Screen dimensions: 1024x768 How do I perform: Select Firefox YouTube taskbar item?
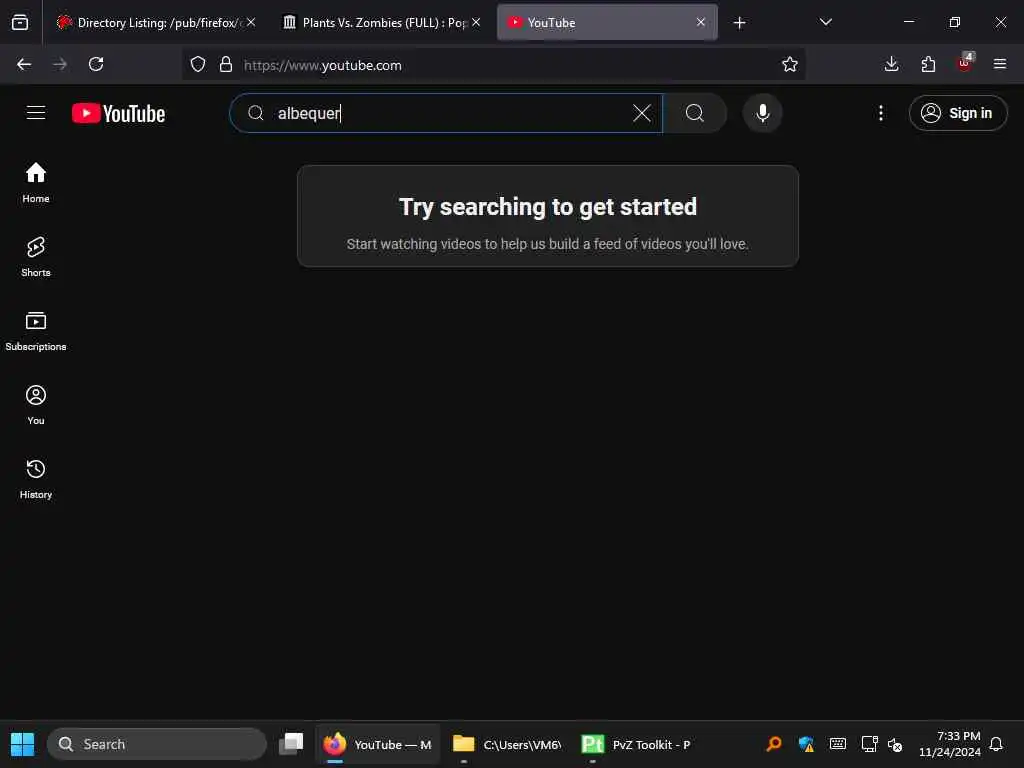point(377,744)
